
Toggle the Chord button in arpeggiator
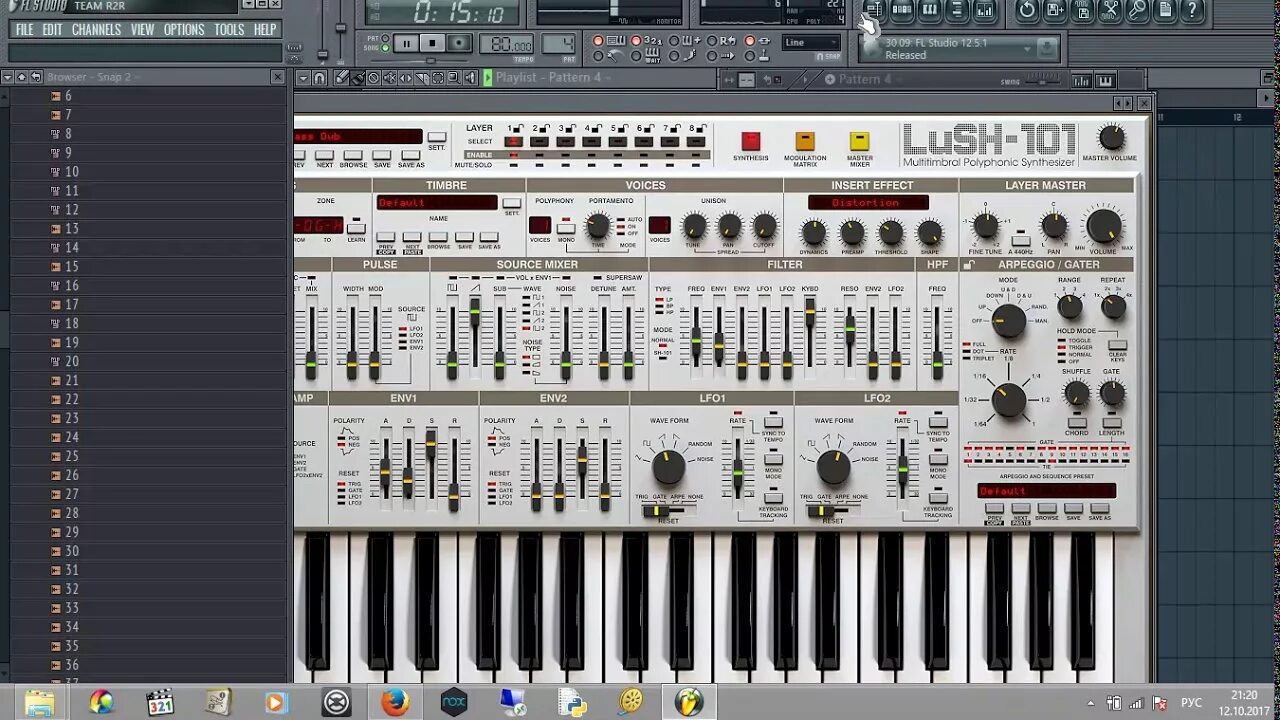point(1077,422)
